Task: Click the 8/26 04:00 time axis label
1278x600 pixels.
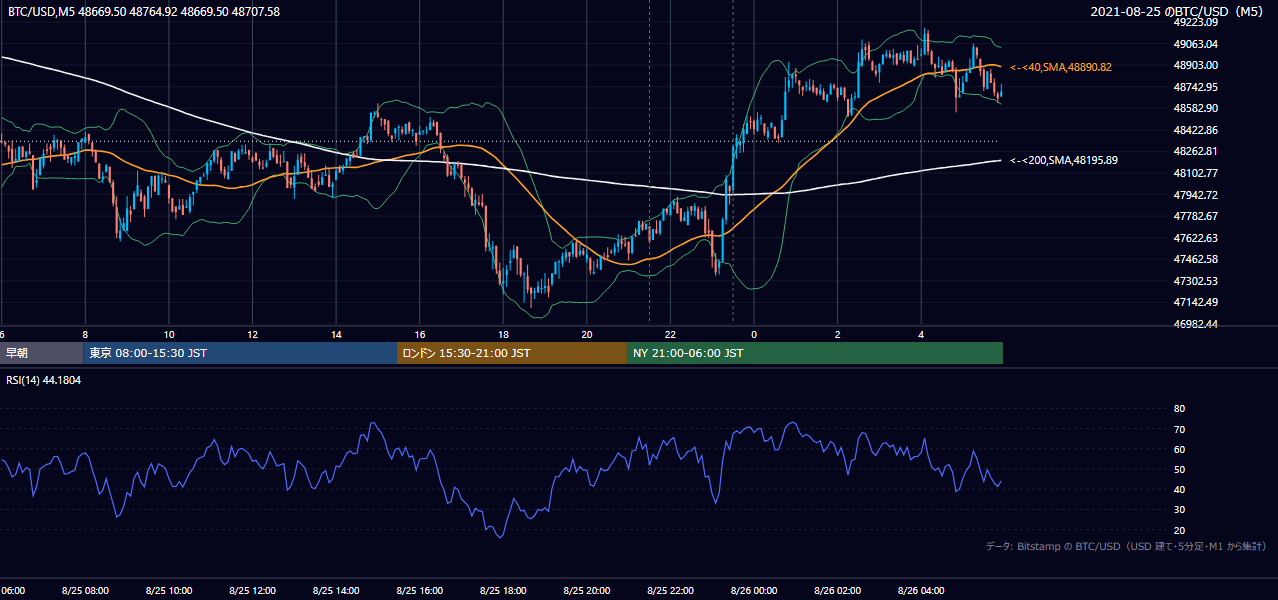Action: click(x=921, y=591)
